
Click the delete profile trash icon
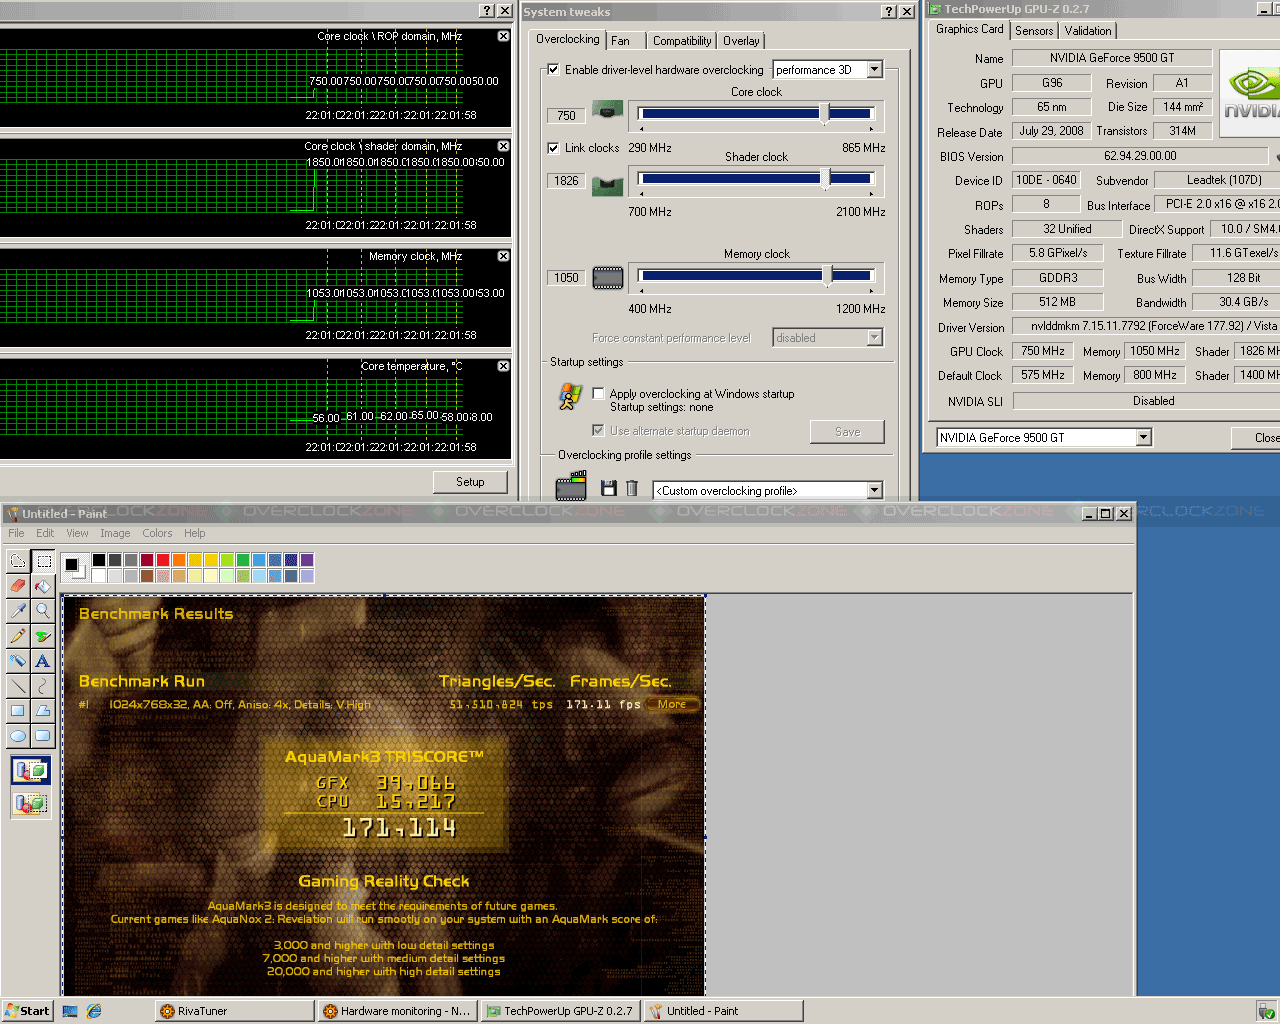click(632, 488)
